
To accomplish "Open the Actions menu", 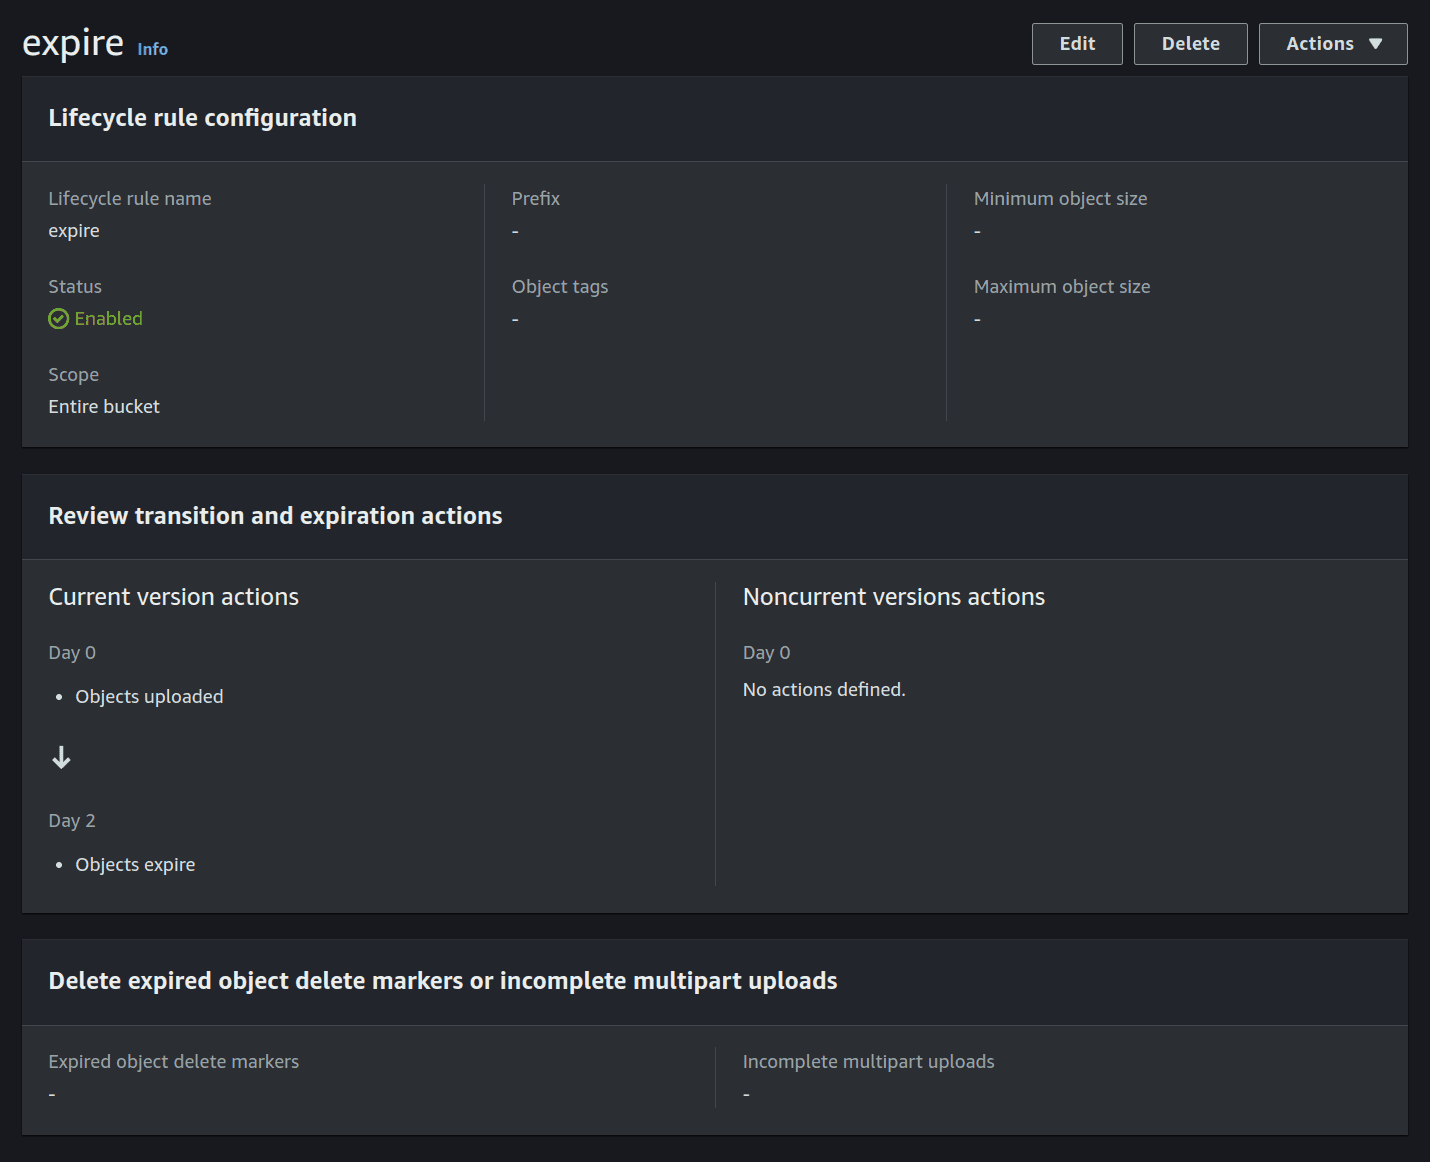I will [x=1333, y=43].
